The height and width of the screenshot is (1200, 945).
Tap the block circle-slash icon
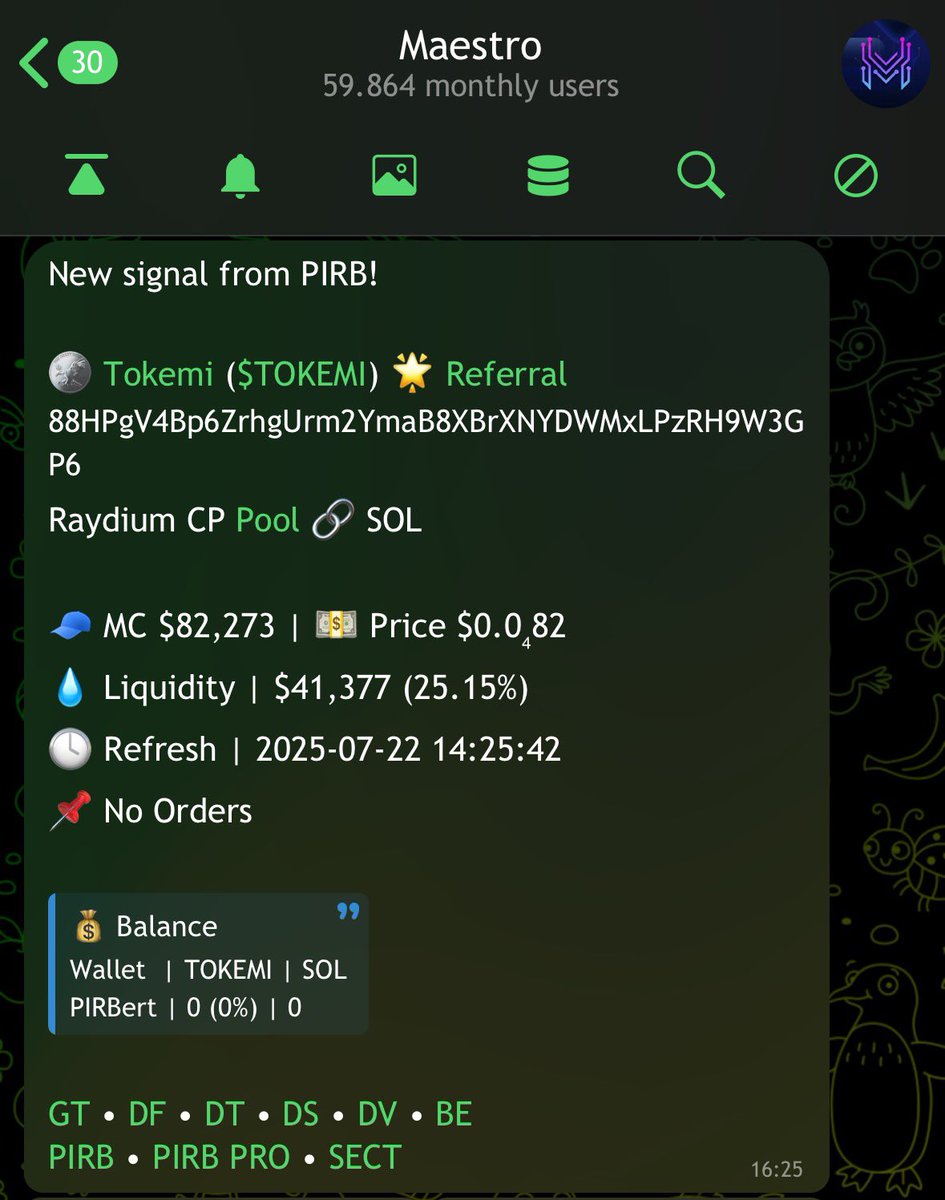coord(856,177)
